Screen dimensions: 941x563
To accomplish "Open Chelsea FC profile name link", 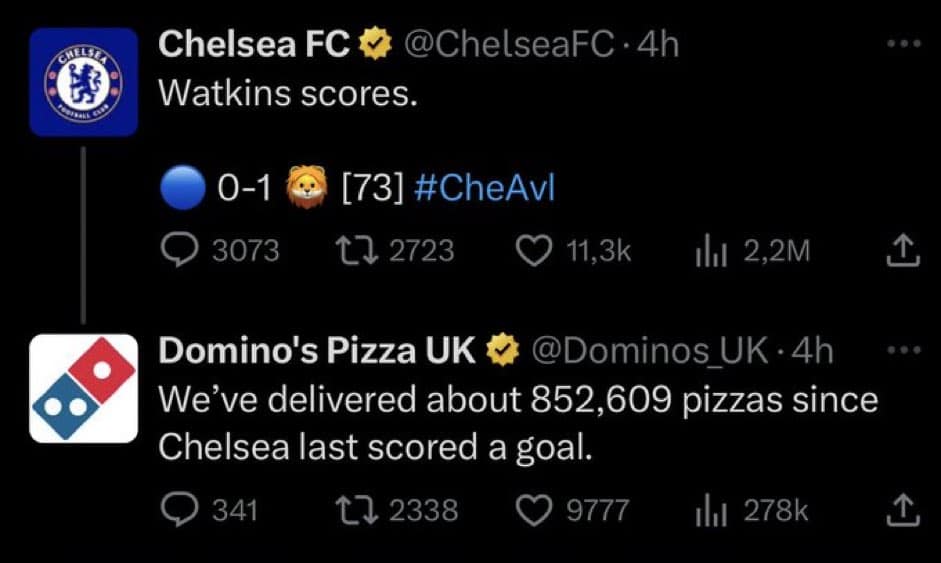I will (x=255, y=43).
